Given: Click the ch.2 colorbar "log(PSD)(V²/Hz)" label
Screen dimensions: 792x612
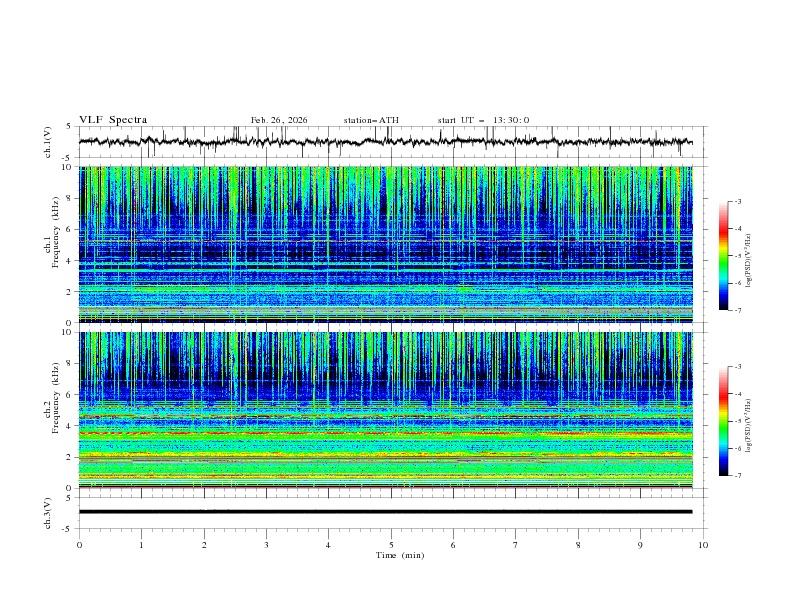Looking at the screenshot, I should [x=748, y=425].
